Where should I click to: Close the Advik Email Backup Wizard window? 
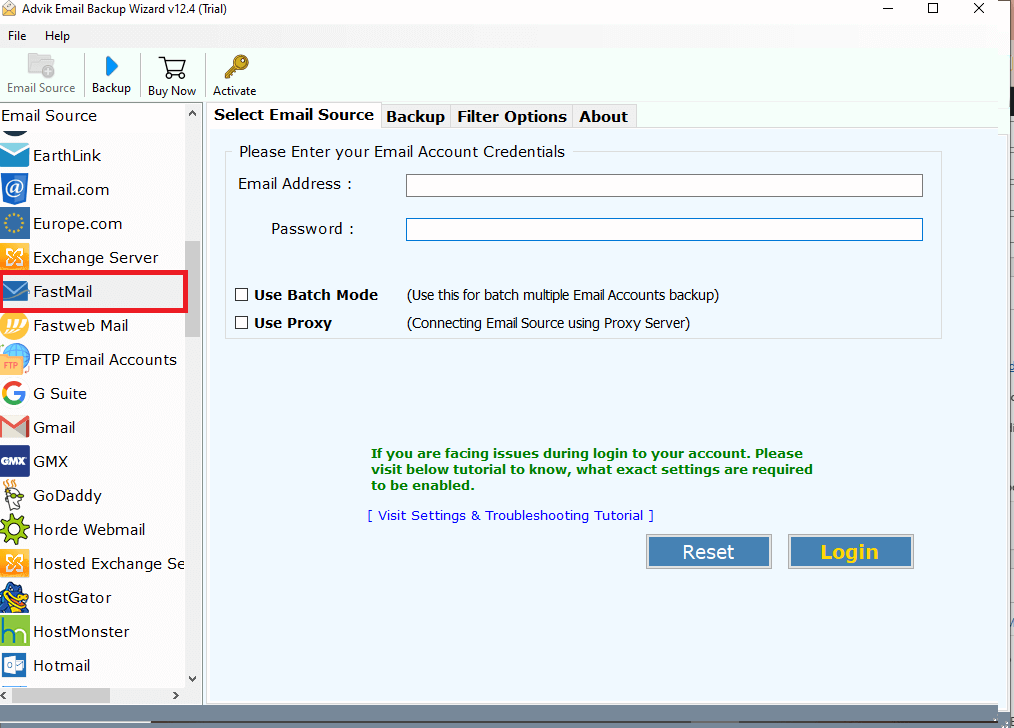(979, 8)
